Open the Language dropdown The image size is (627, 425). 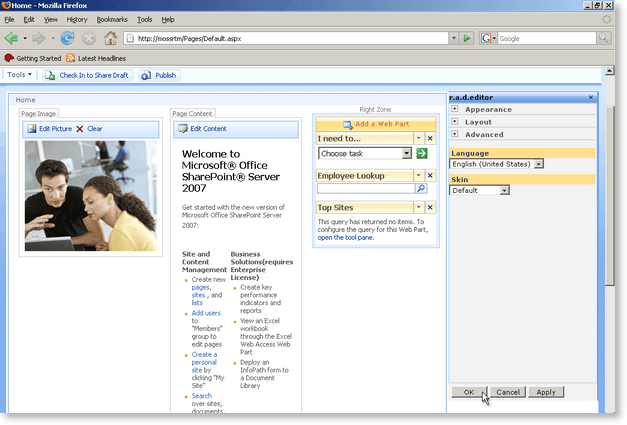click(x=539, y=164)
